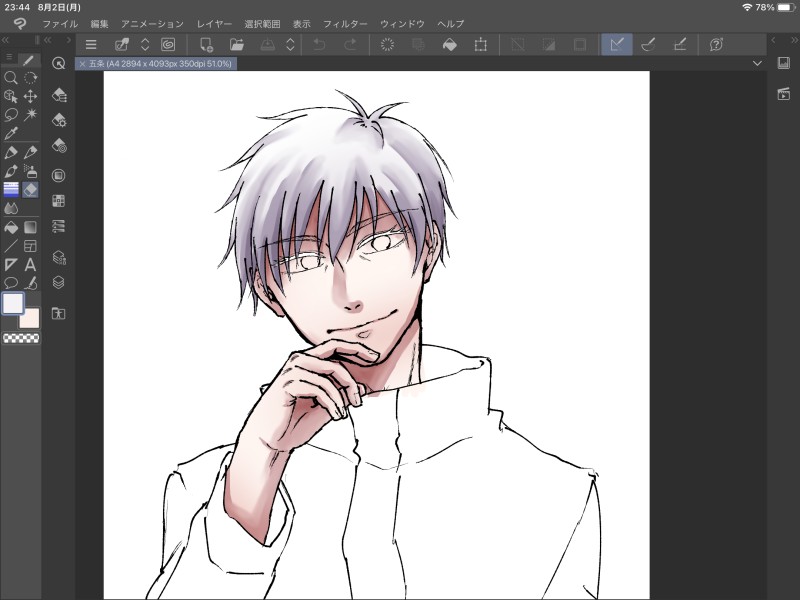Select the Rotate canvas tool
This screenshot has height=600, width=800.
(31, 78)
